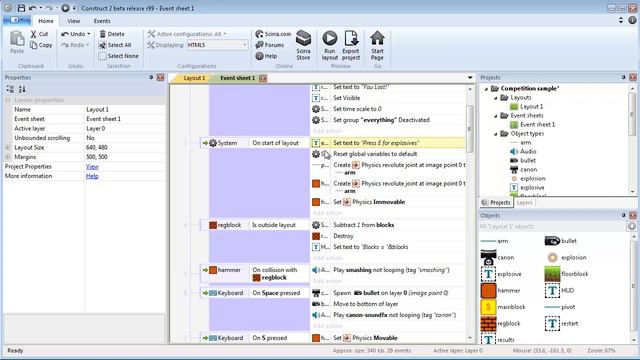Select the bullet object in Objects panel
Screen dimensions: 640x360
click(x=561, y=241)
